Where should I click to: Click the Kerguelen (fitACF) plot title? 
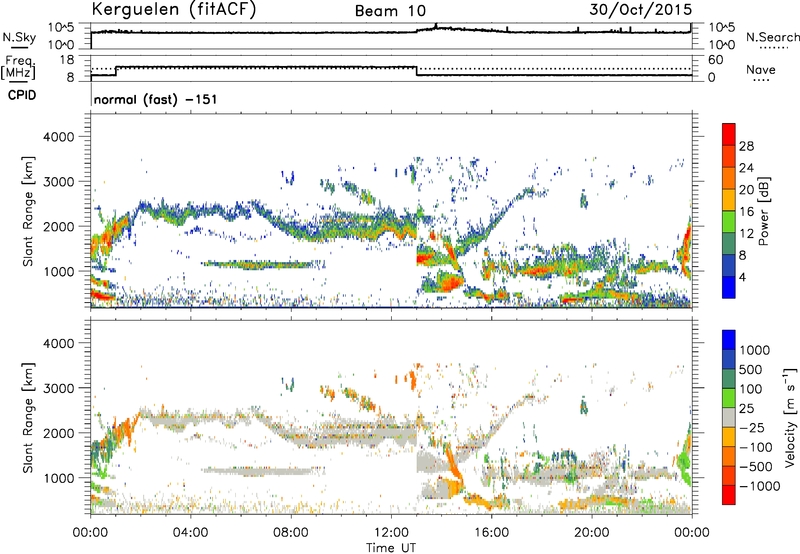tap(173, 10)
